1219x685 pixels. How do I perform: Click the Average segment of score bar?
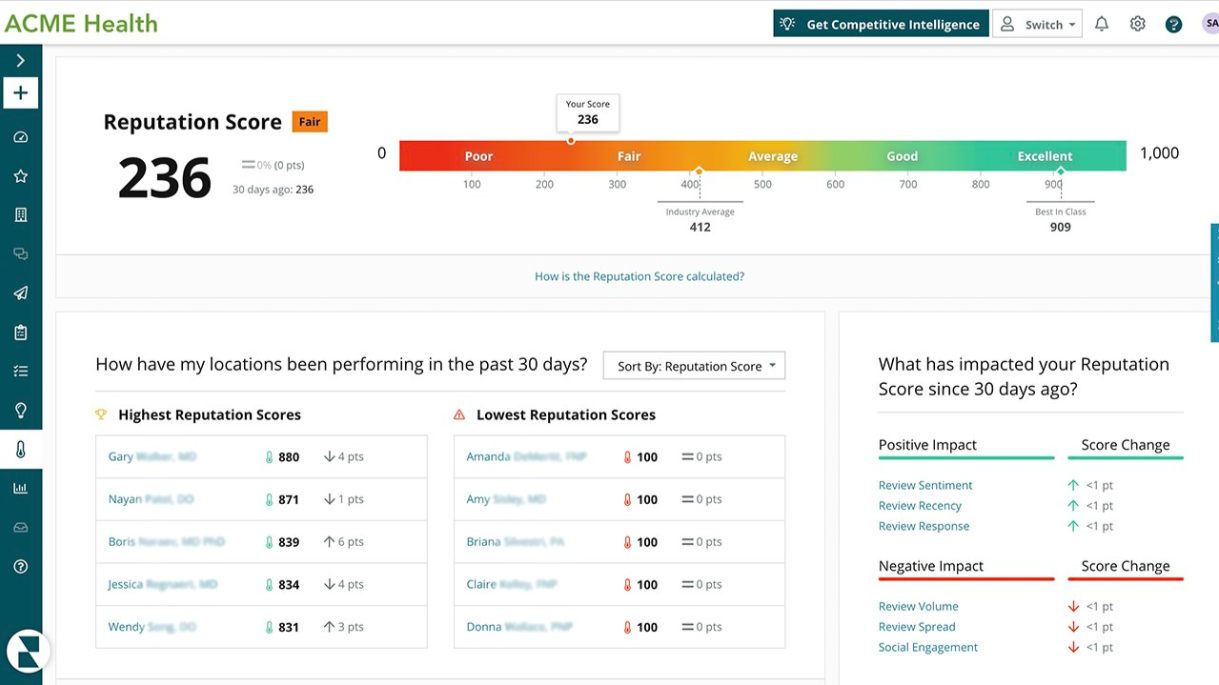coord(773,156)
